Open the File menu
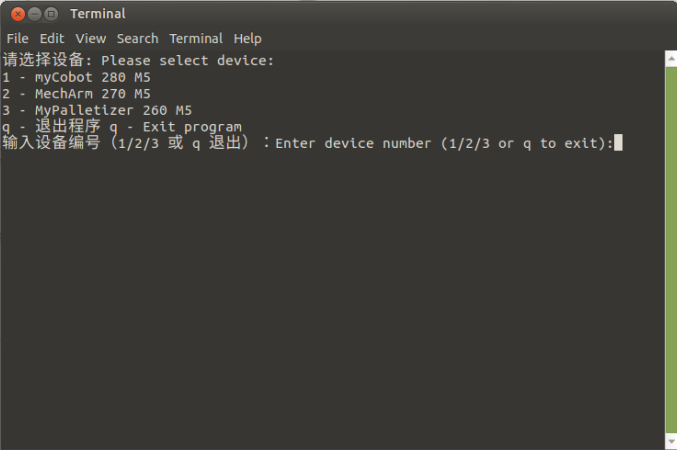The height and width of the screenshot is (450, 677). point(17,38)
